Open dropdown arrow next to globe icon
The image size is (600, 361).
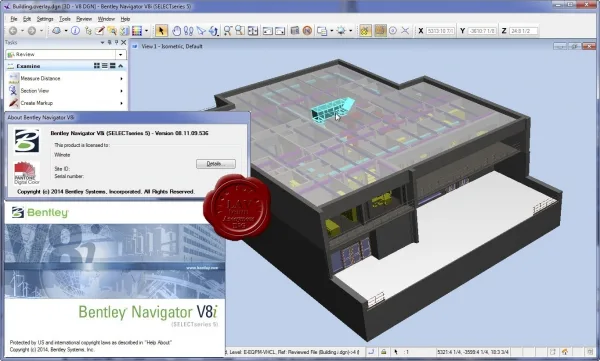[x=66, y=31]
